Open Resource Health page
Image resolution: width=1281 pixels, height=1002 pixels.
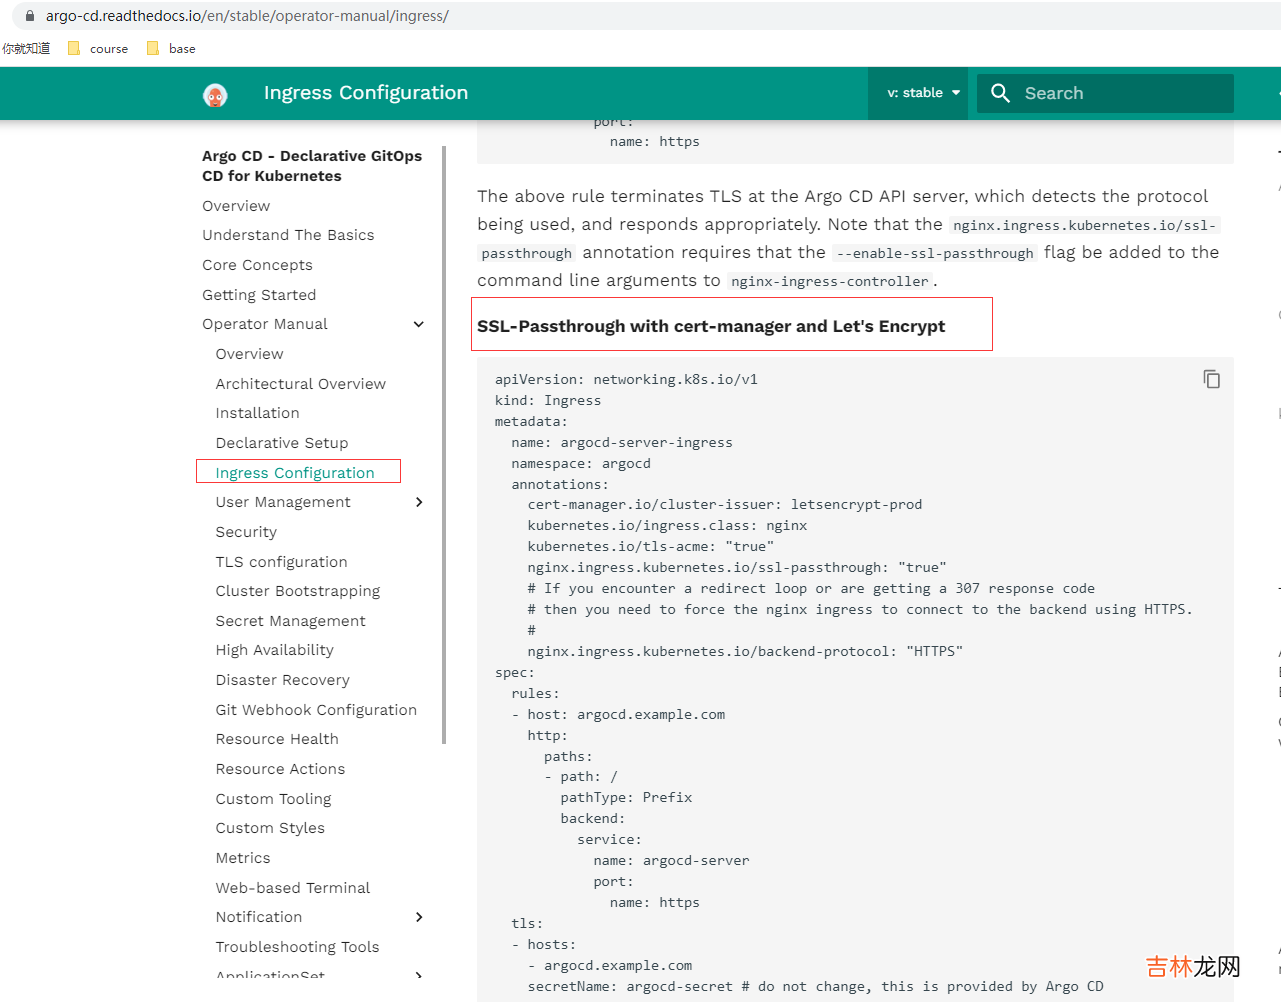(277, 739)
